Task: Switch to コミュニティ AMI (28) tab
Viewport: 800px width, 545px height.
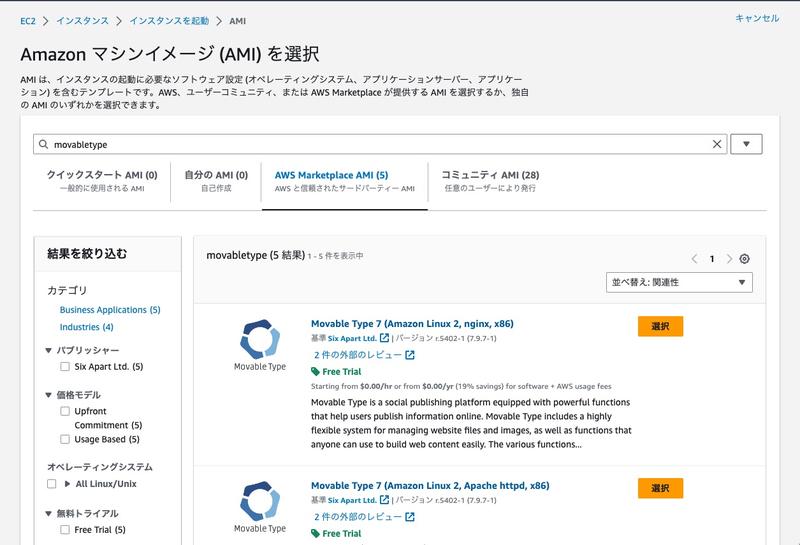Action: [490, 181]
